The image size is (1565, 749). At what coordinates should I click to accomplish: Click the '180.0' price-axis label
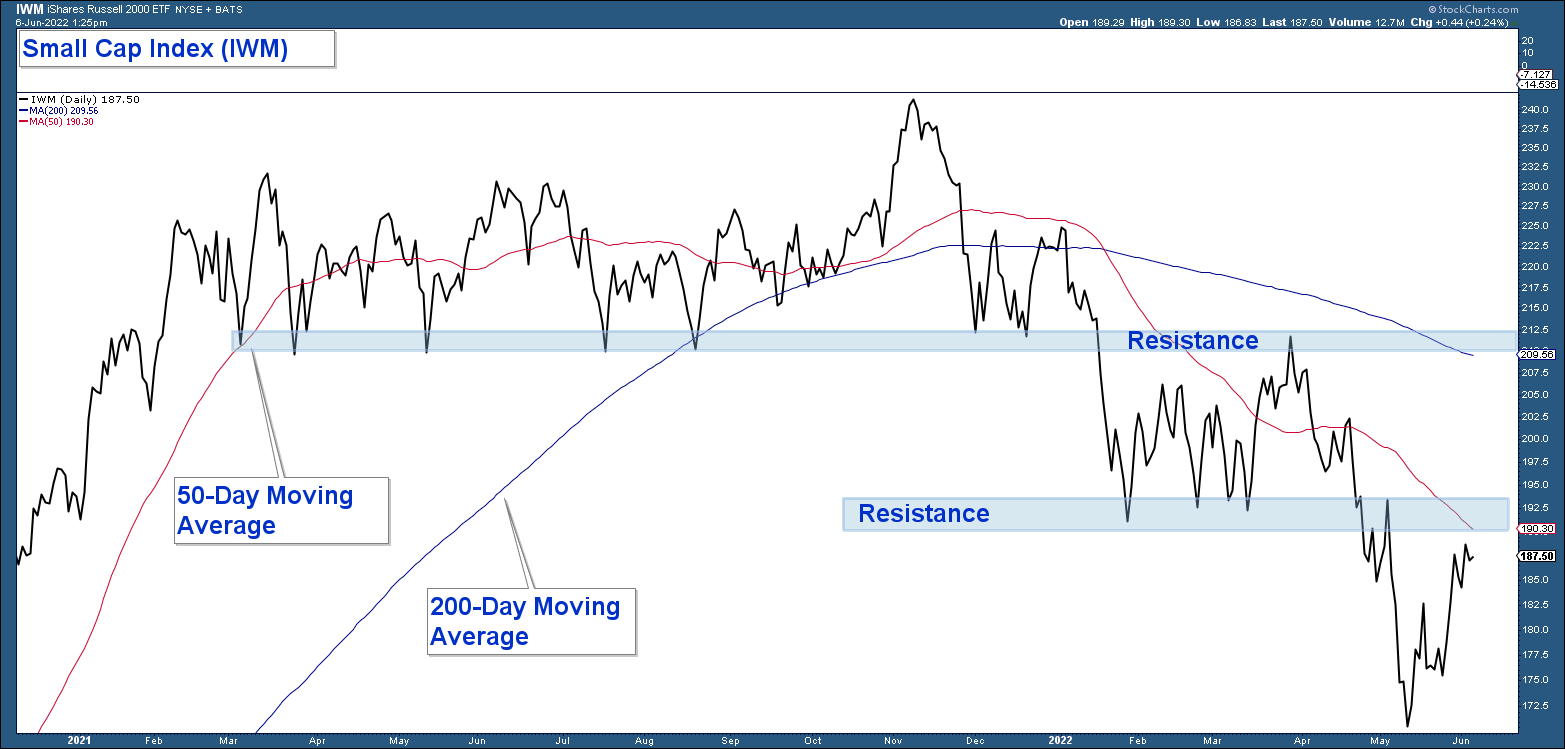[1534, 629]
